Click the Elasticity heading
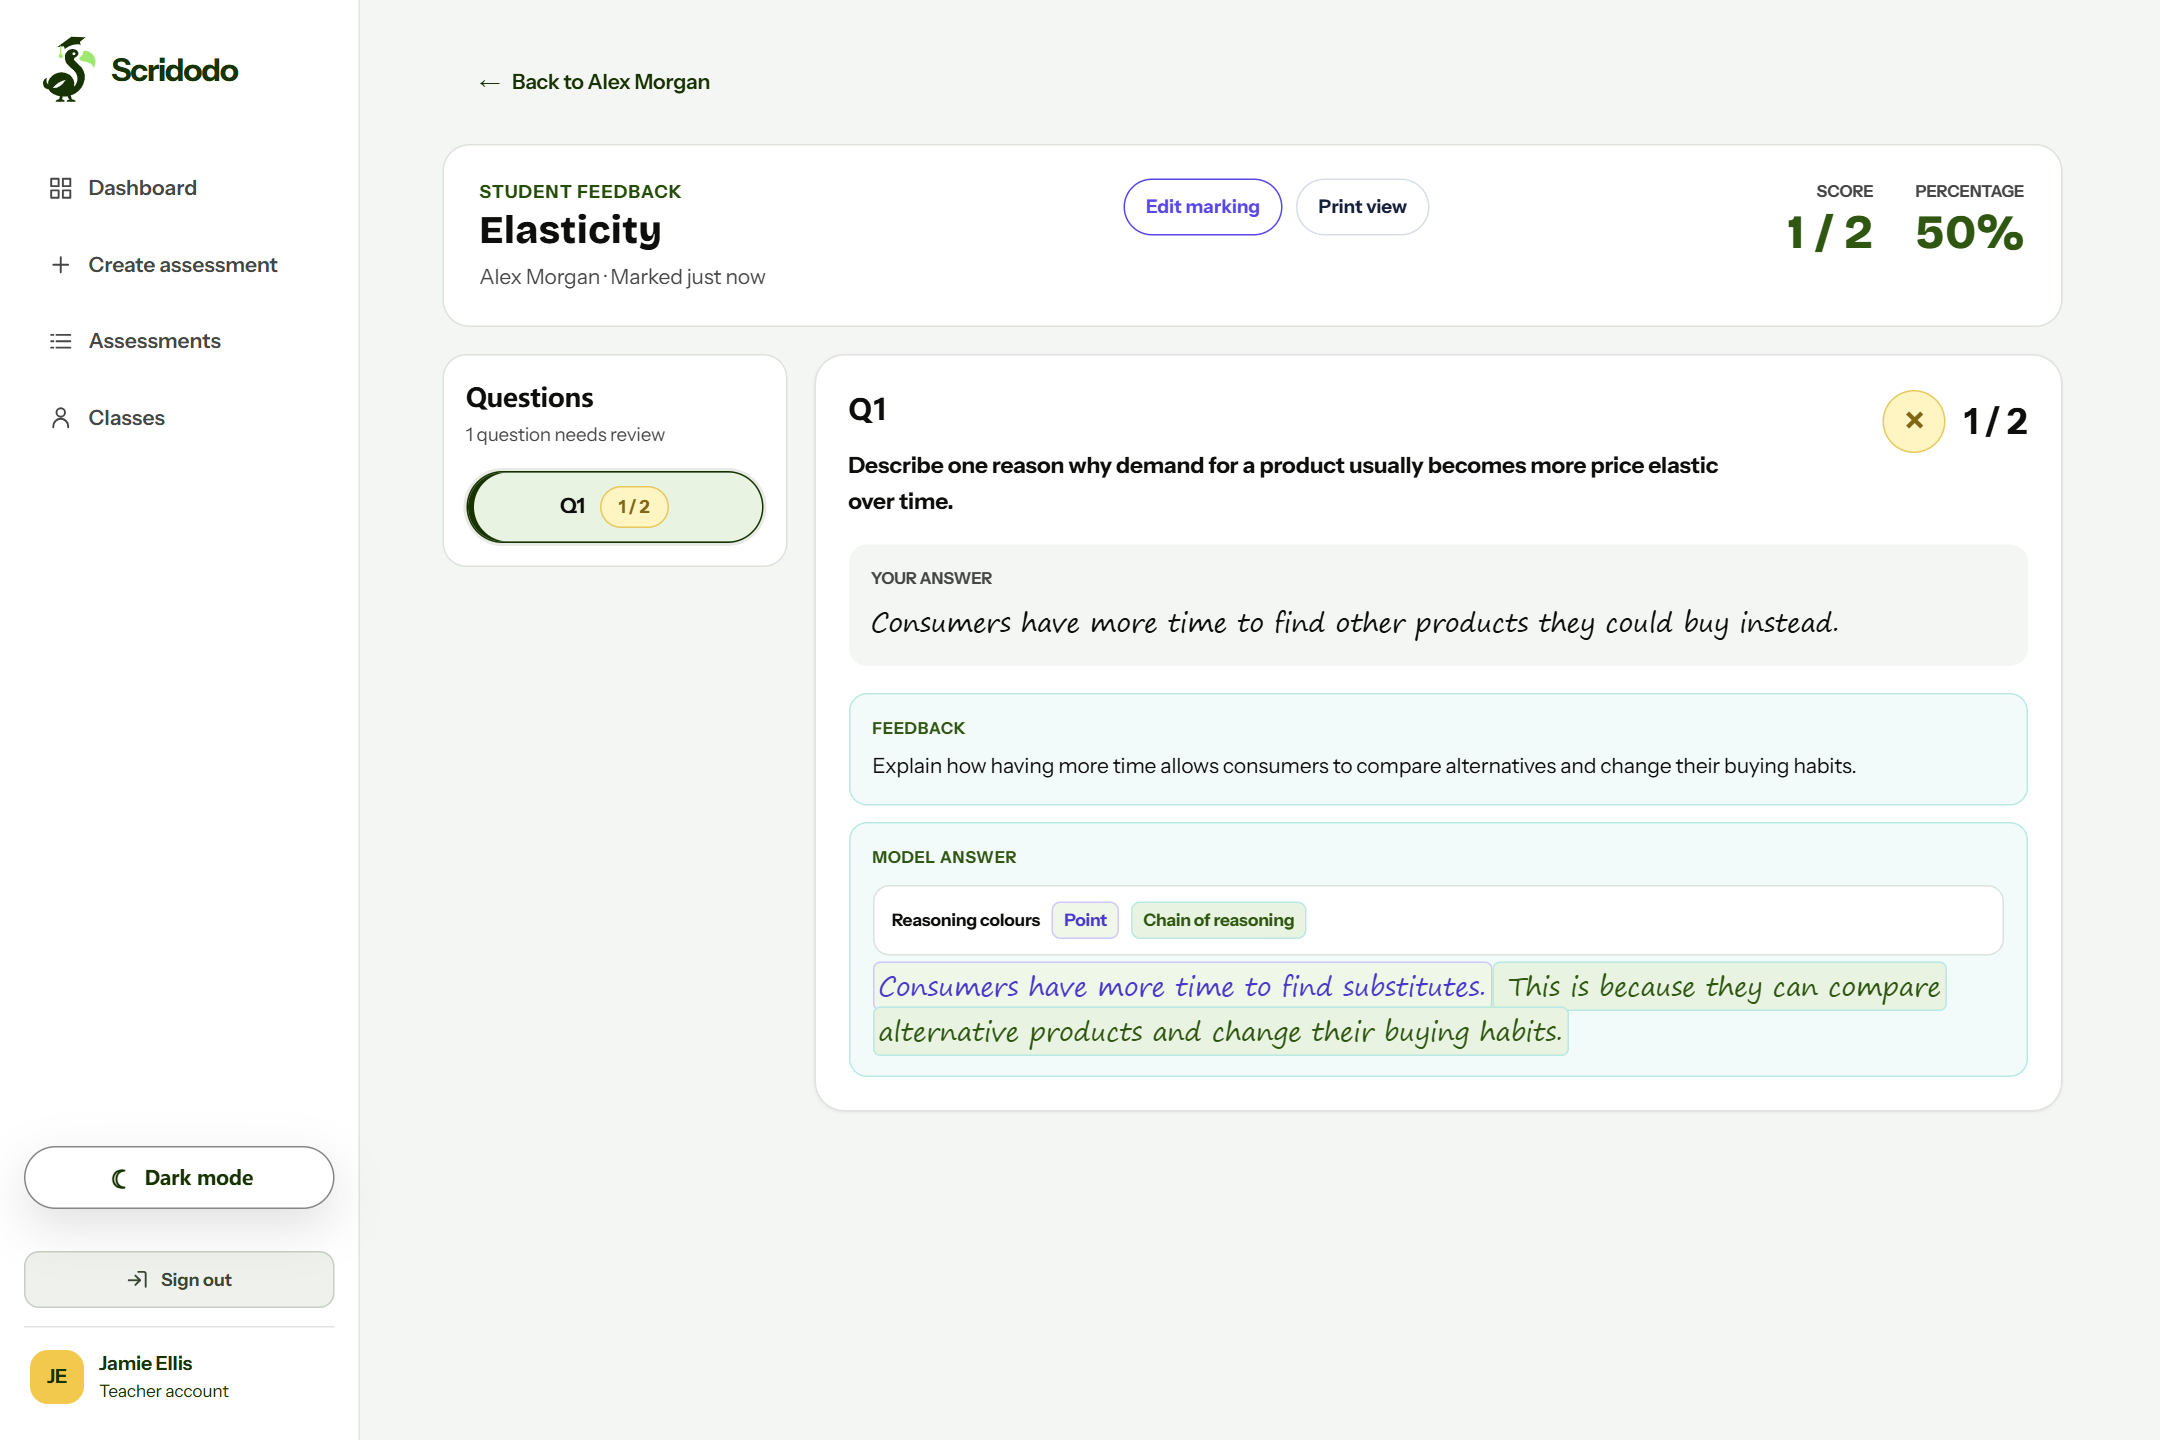Screen dimensions: 2160x1440 coord(570,230)
